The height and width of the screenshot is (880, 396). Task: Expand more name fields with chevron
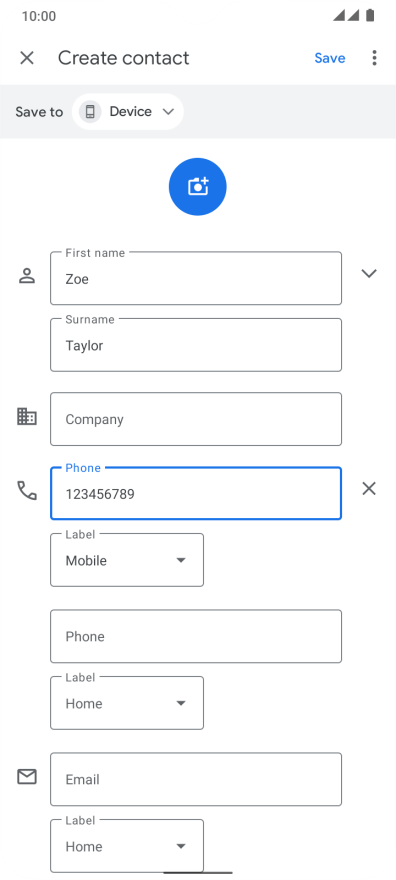[x=369, y=273]
